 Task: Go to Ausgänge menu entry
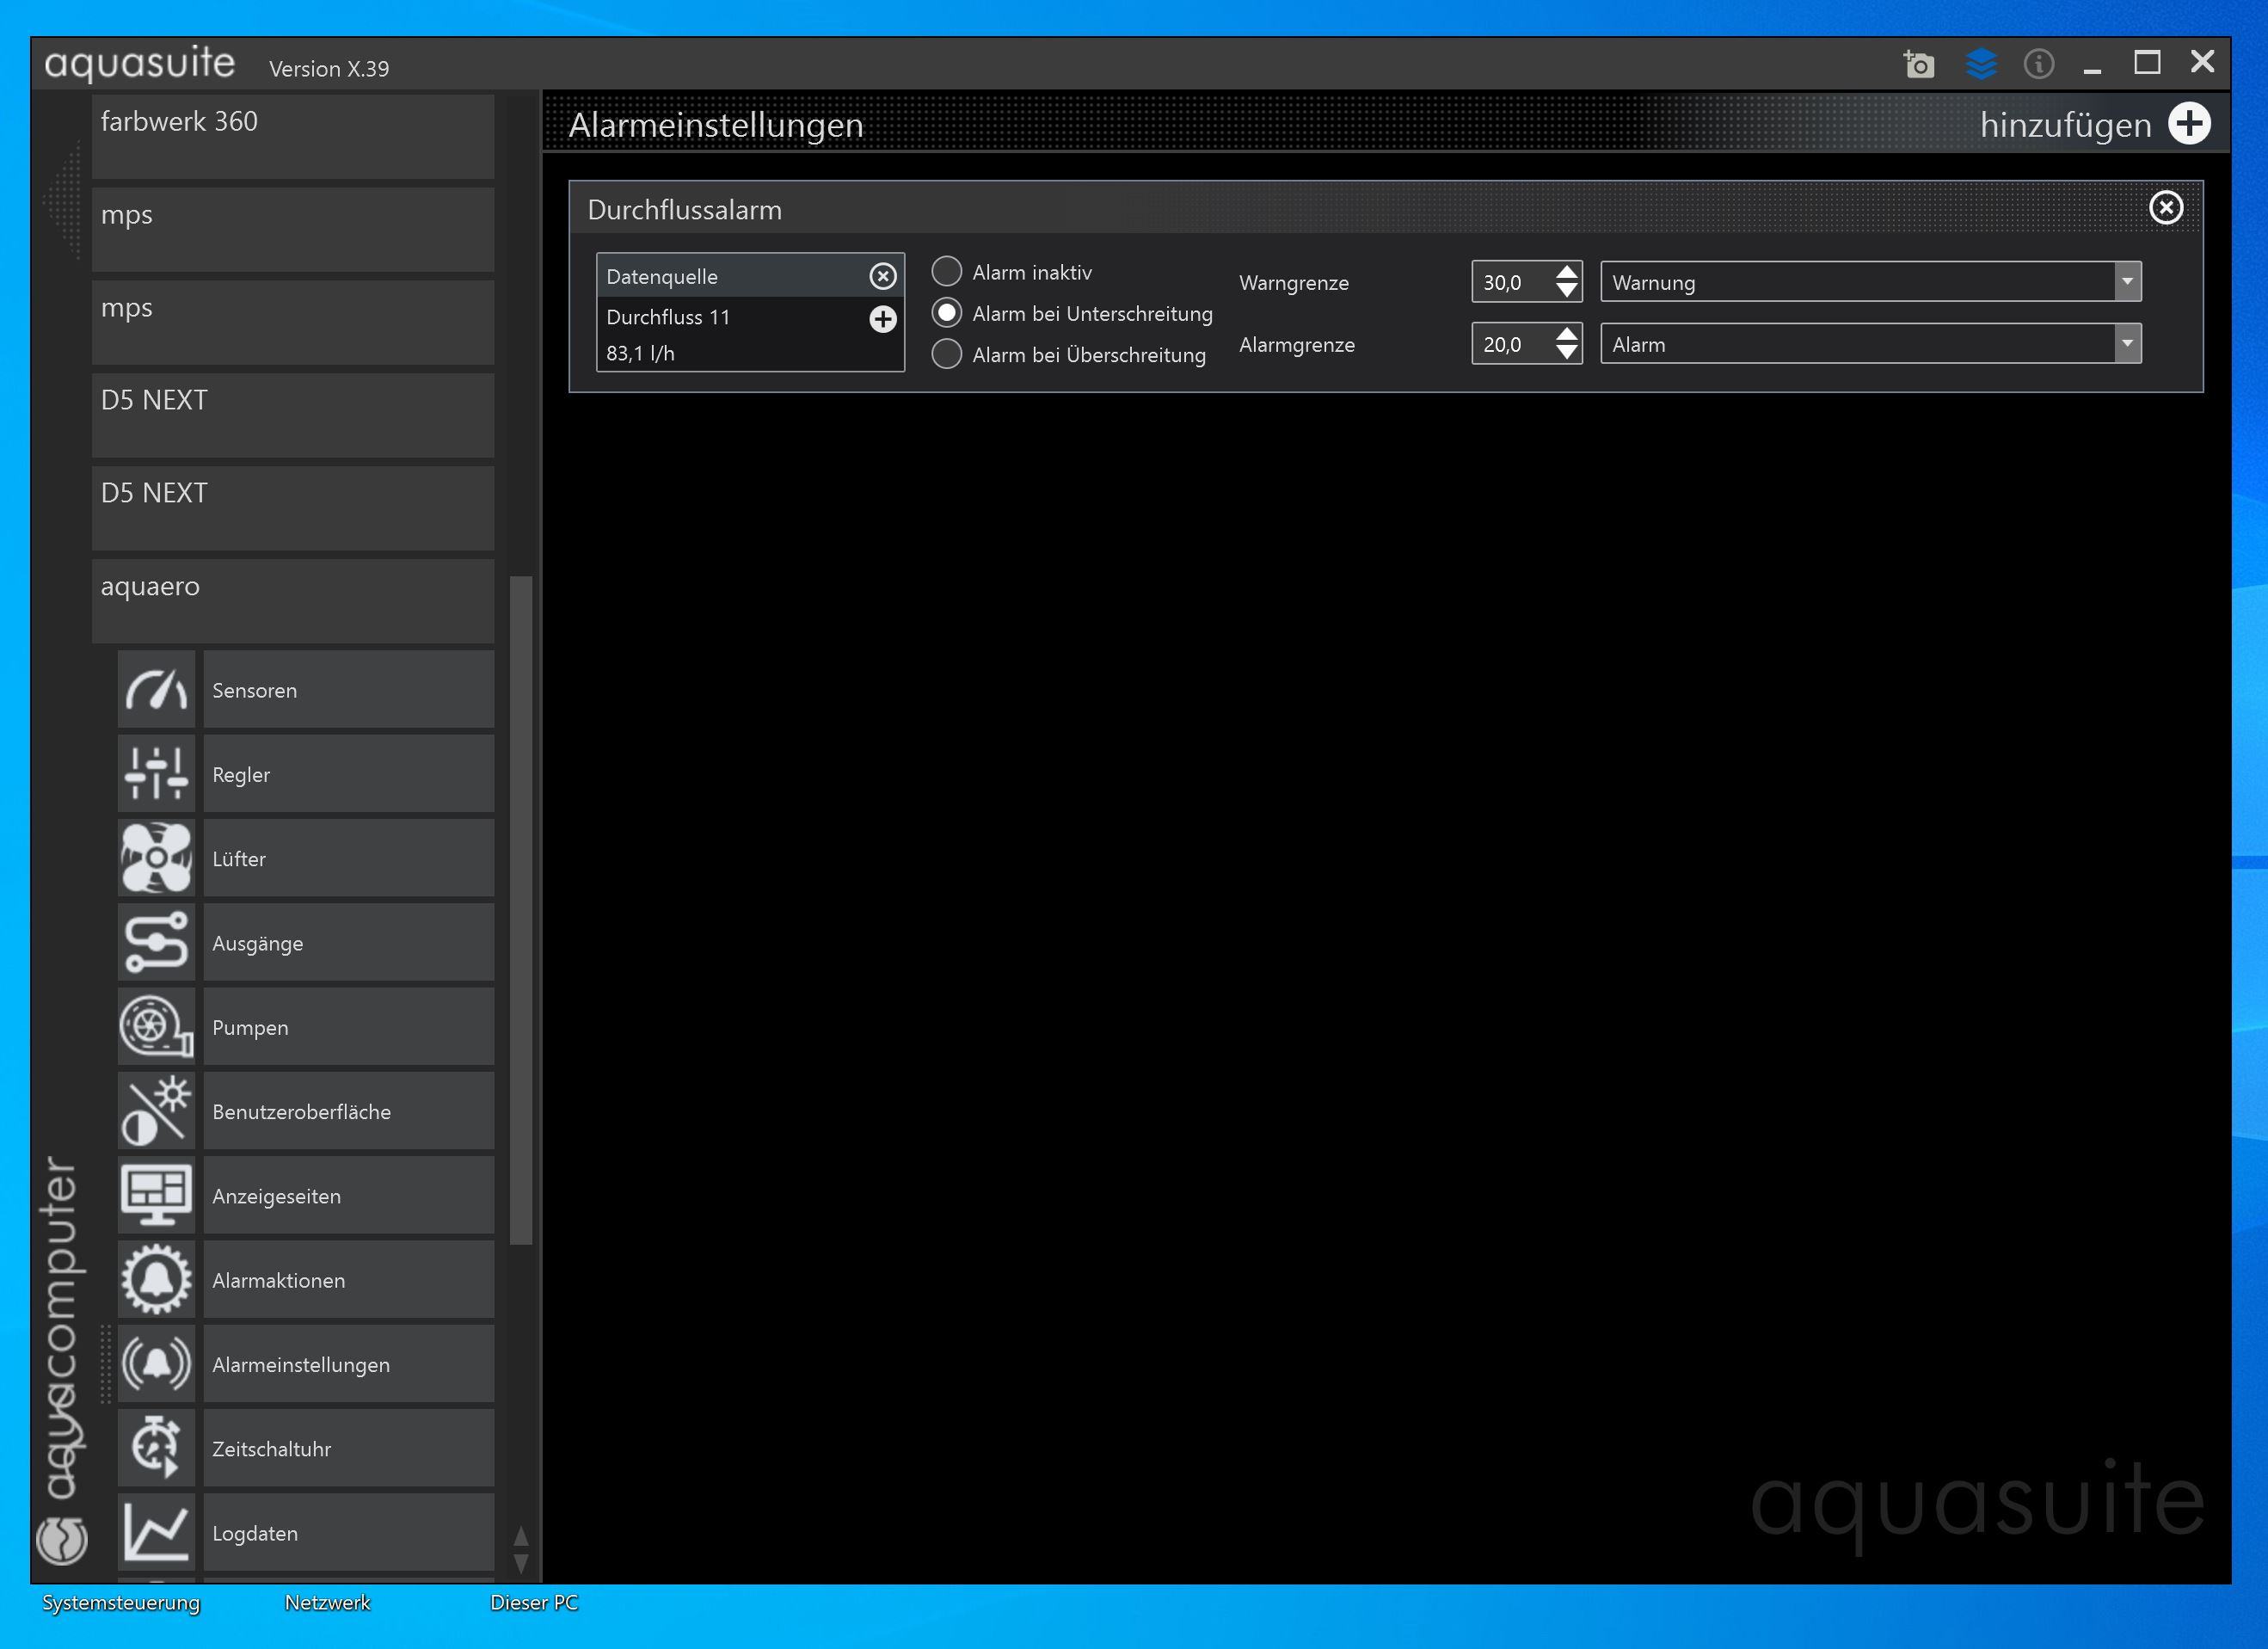(349, 942)
